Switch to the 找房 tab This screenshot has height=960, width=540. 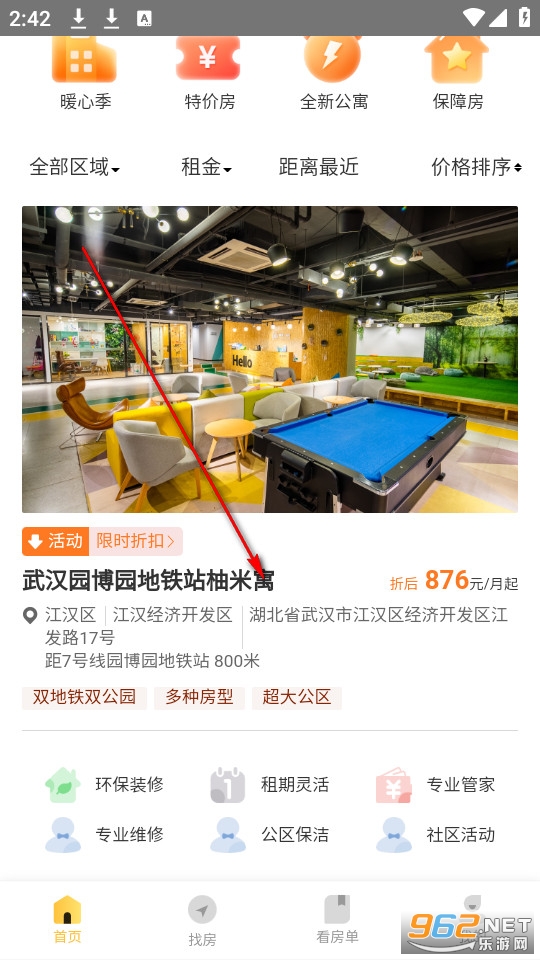click(x=202, y=921)
